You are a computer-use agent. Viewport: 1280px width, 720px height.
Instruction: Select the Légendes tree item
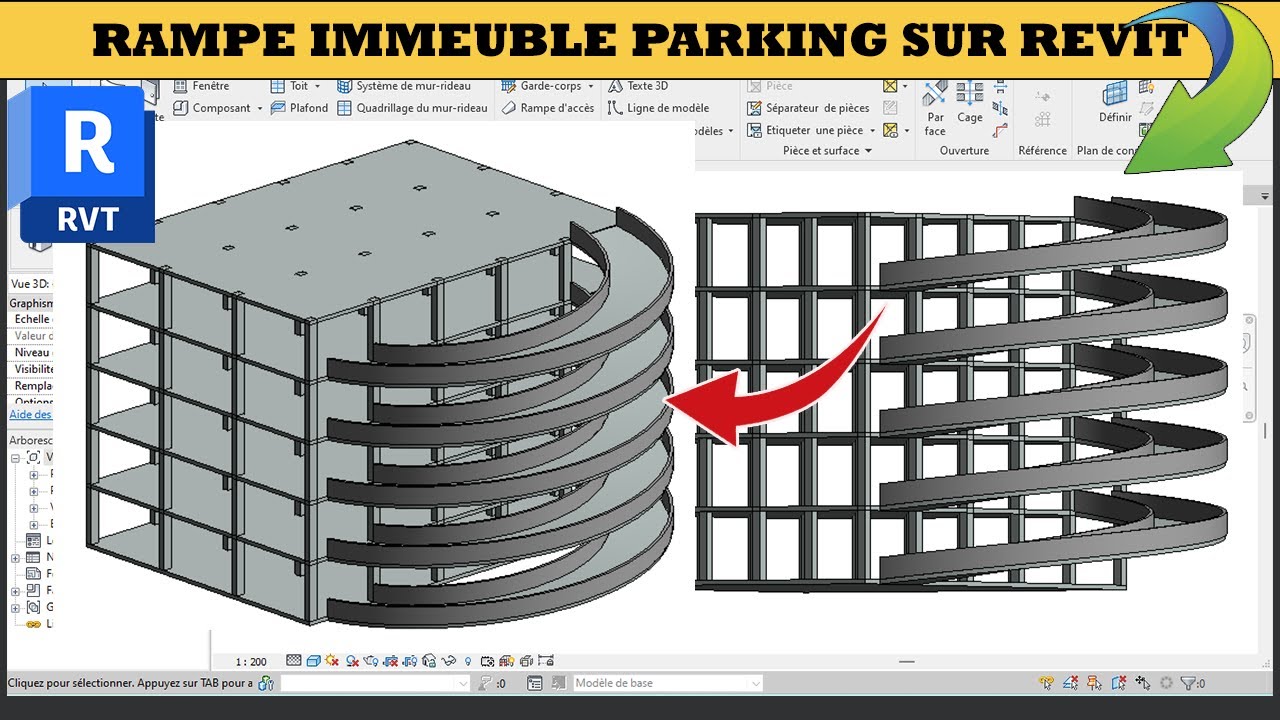40,540
